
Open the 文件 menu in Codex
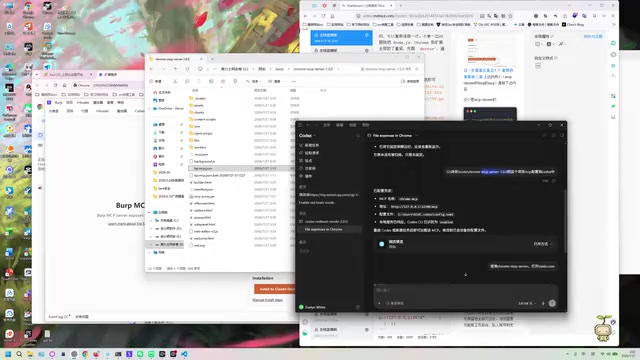(327, 125)
